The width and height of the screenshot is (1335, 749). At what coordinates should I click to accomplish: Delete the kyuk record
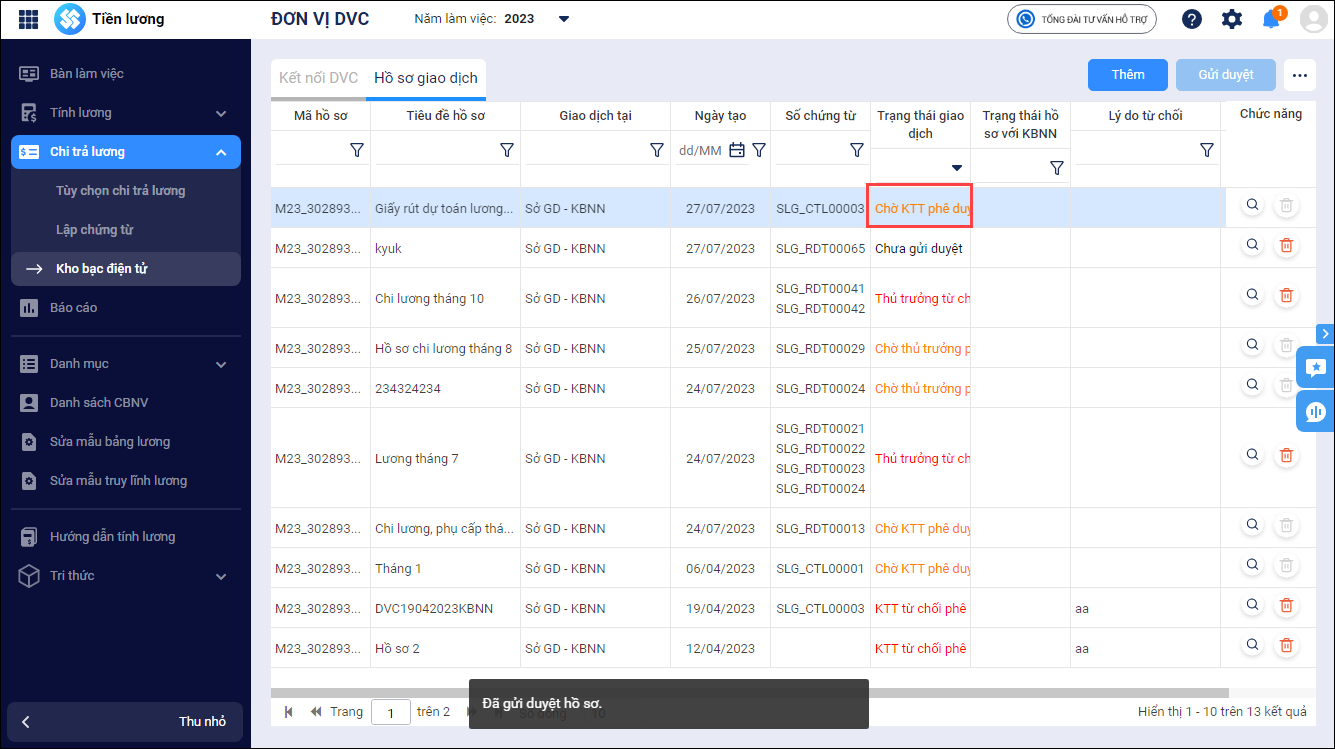[1287, 245]
